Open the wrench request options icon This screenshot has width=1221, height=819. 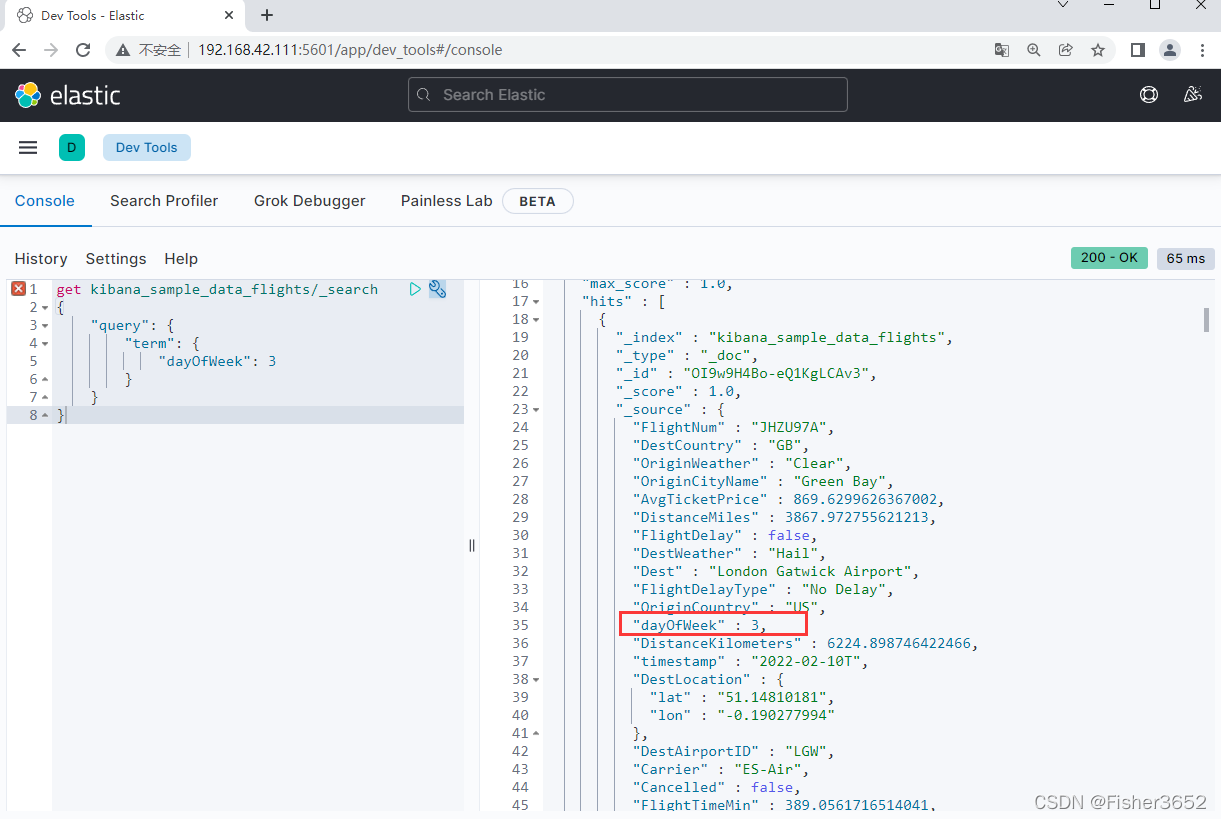[437, 289]
